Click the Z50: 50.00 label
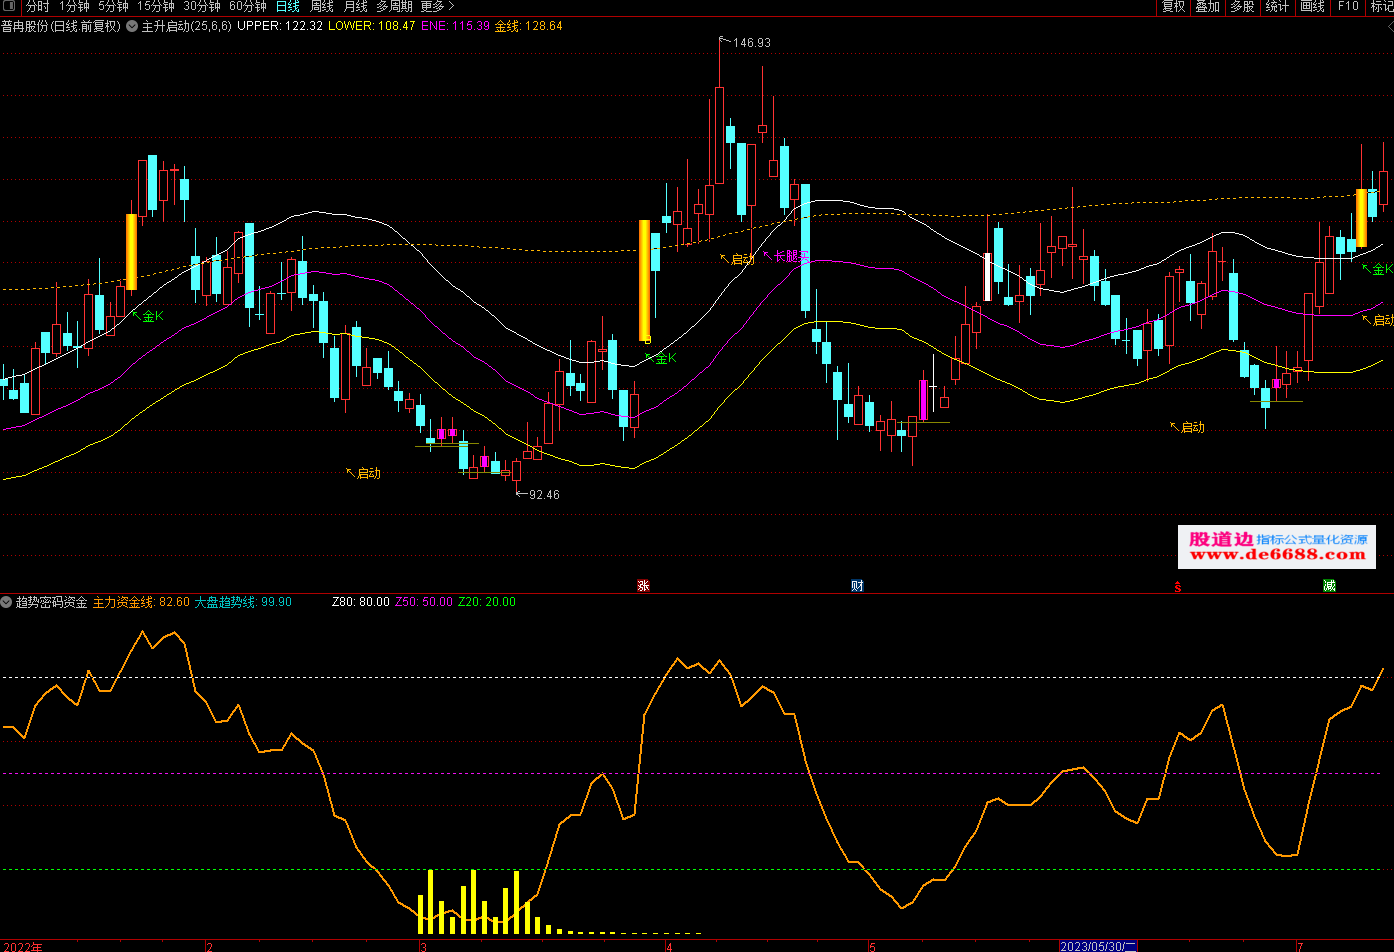The height and width of the screenshot is (952, 1394). pos(424,602)
